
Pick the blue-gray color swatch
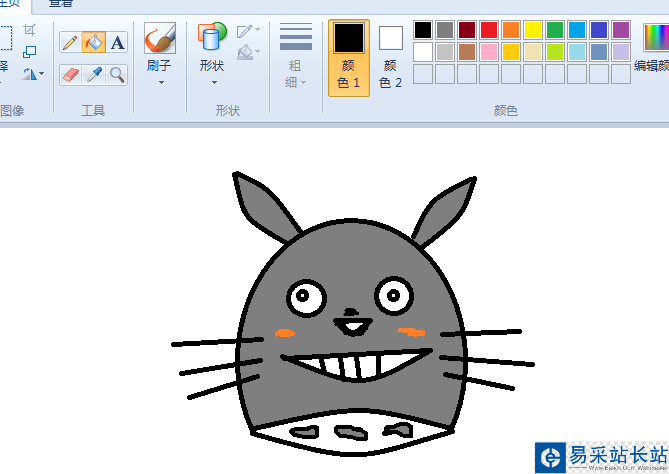(x=599, y=52)
